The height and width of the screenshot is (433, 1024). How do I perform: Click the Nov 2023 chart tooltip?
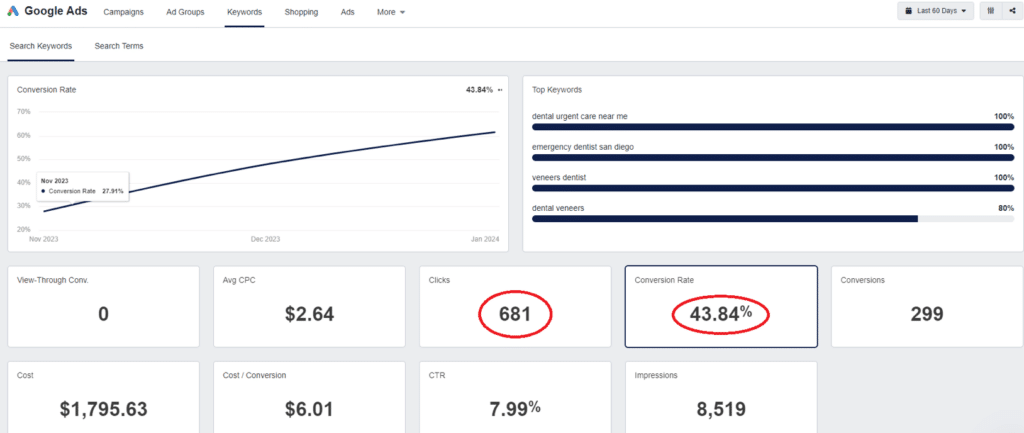[83, 186]
